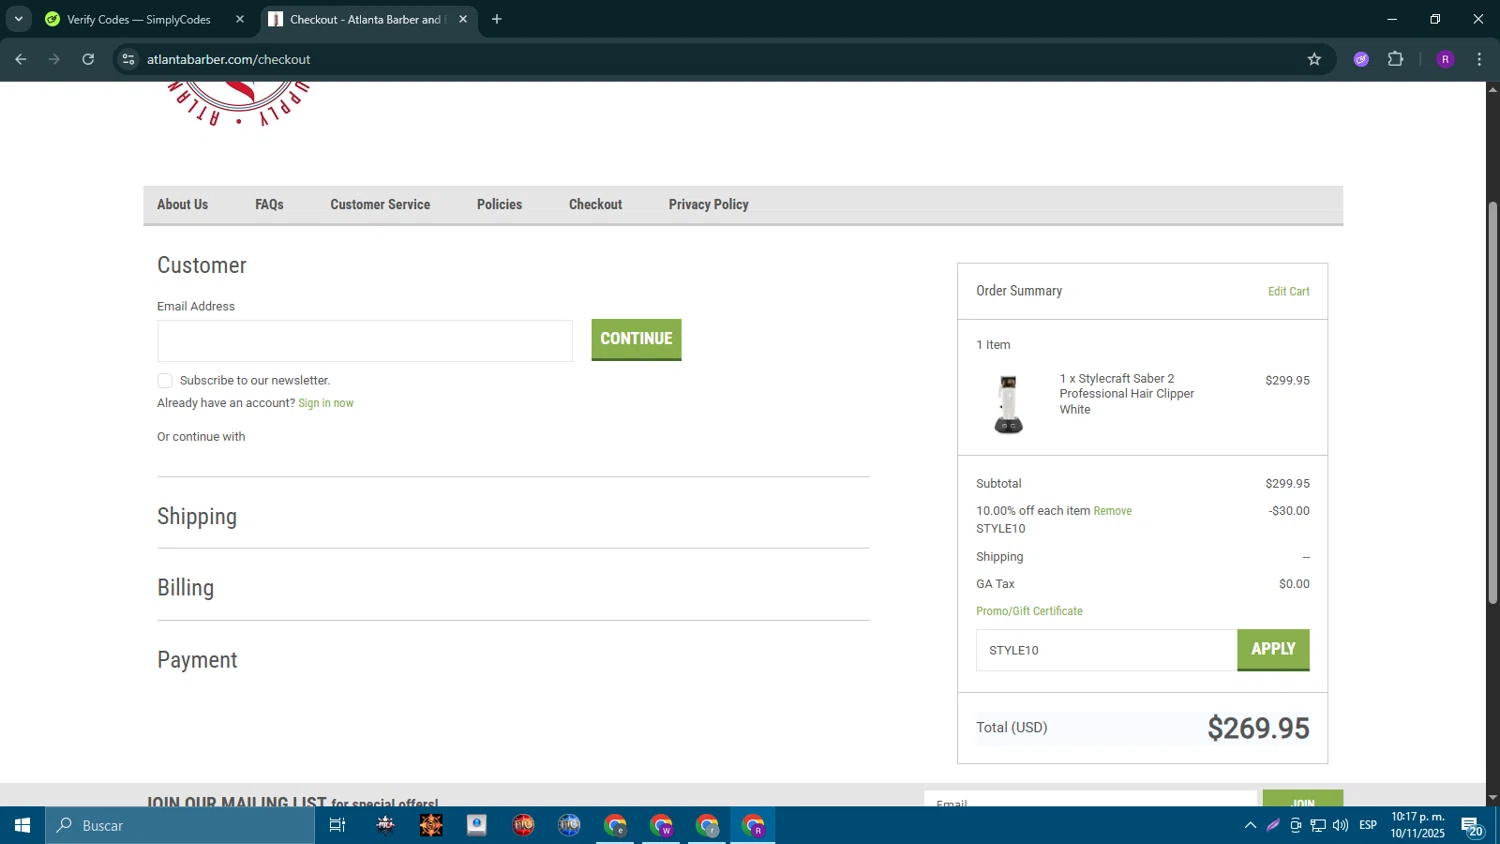Open Policies menu item
1500x844 pixels.
click(499, 204)
